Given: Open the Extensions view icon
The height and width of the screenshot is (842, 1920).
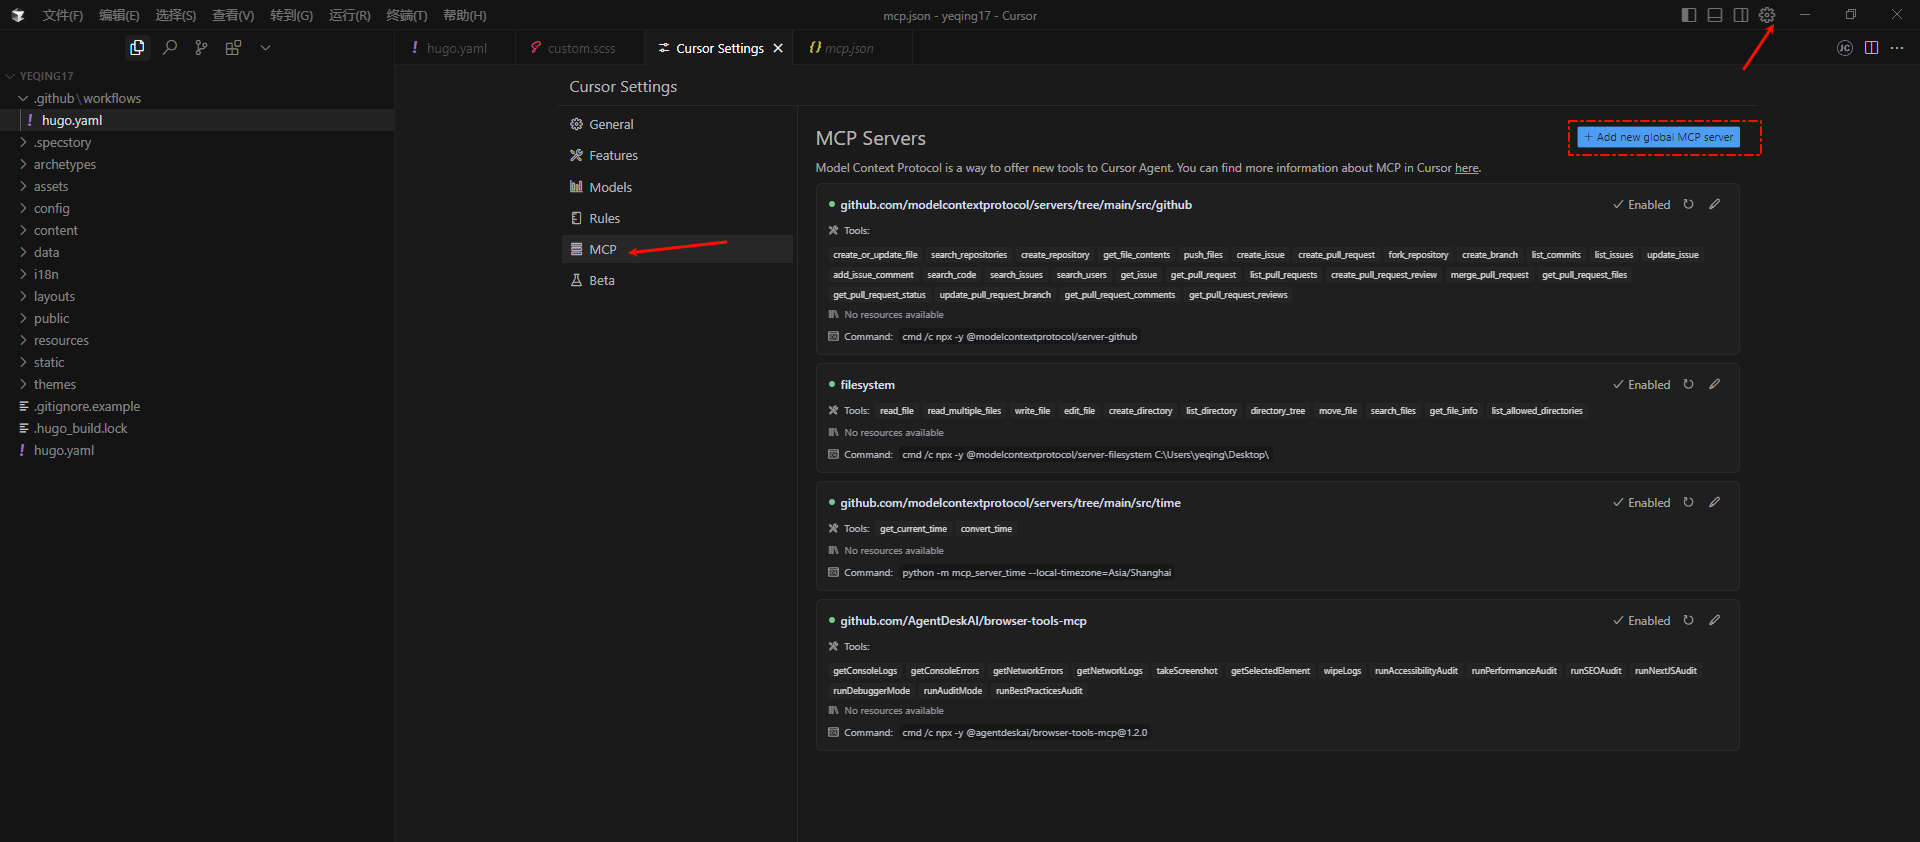Looking at the screenshot, I should pos(233,48).
